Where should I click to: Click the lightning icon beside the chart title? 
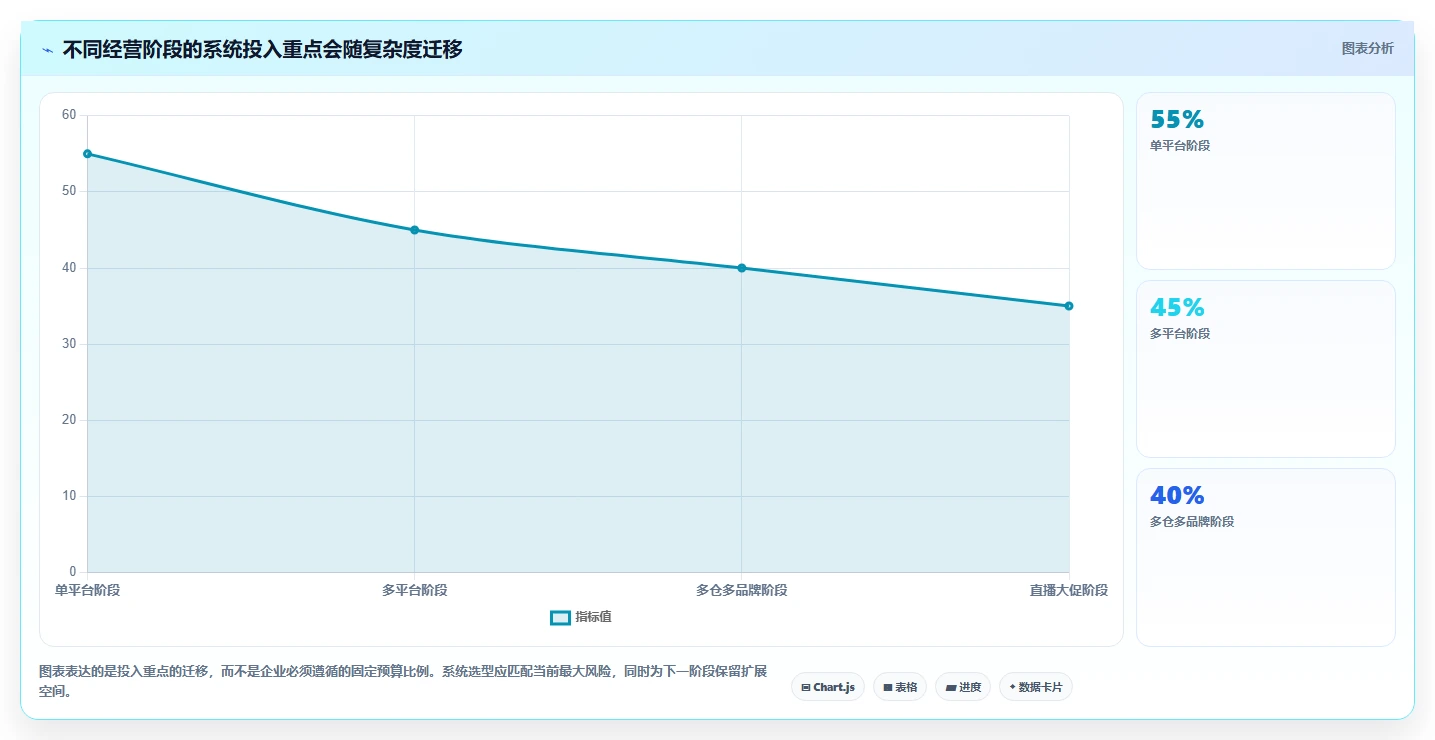point(47,50)
